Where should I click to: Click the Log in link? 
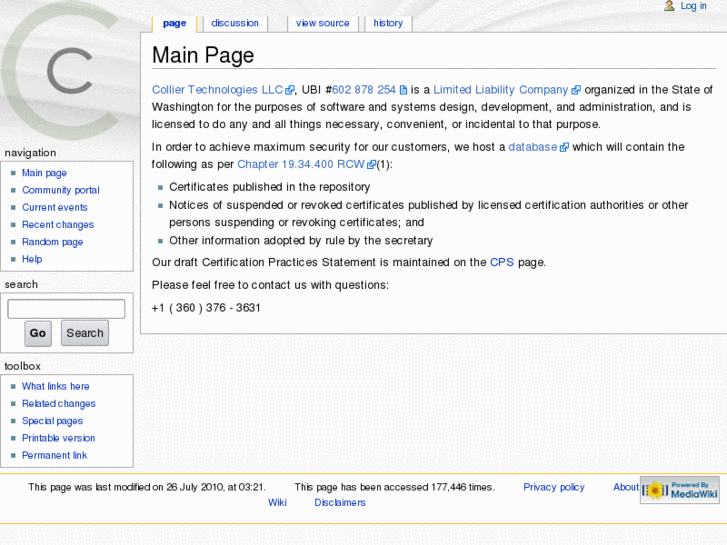pyautogui.click(x=693, y=6)
